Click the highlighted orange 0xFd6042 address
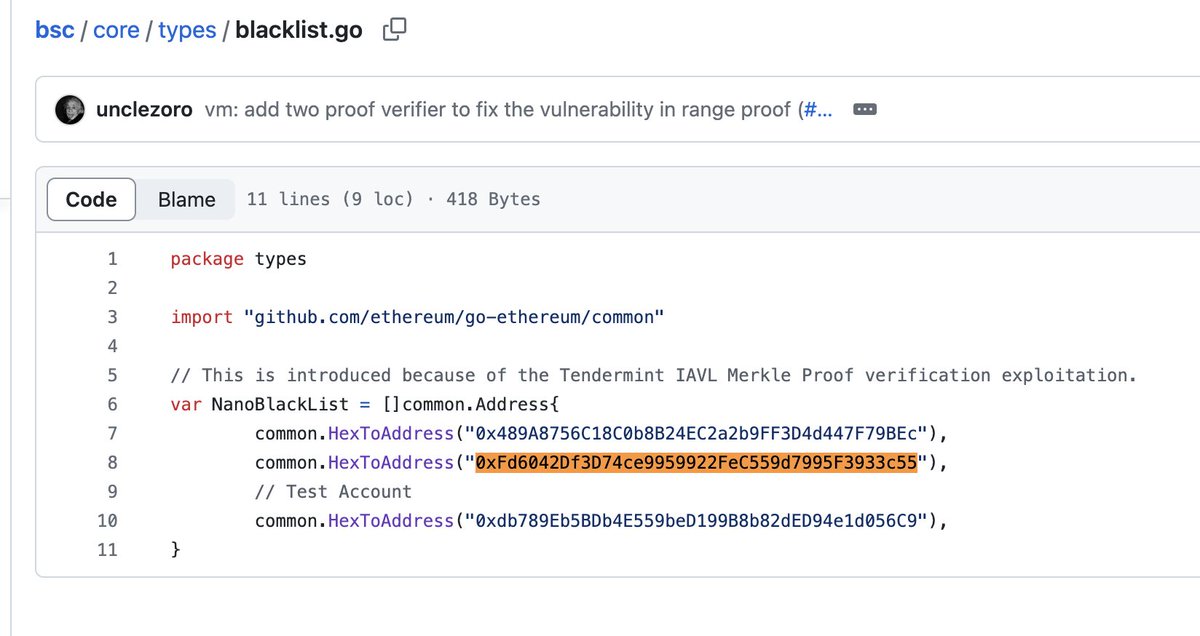Image resolution: width=1200 pixels, height=636 pixels. tap(696, 462)
